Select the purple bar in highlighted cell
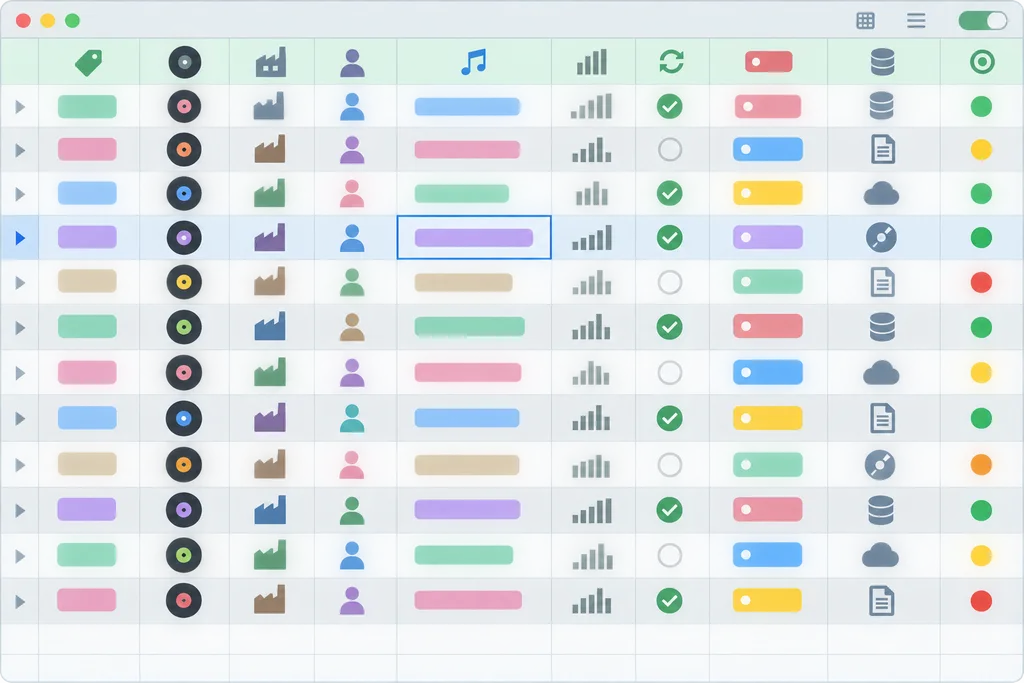Viewport: 1024px width, 683px height. 473,238
